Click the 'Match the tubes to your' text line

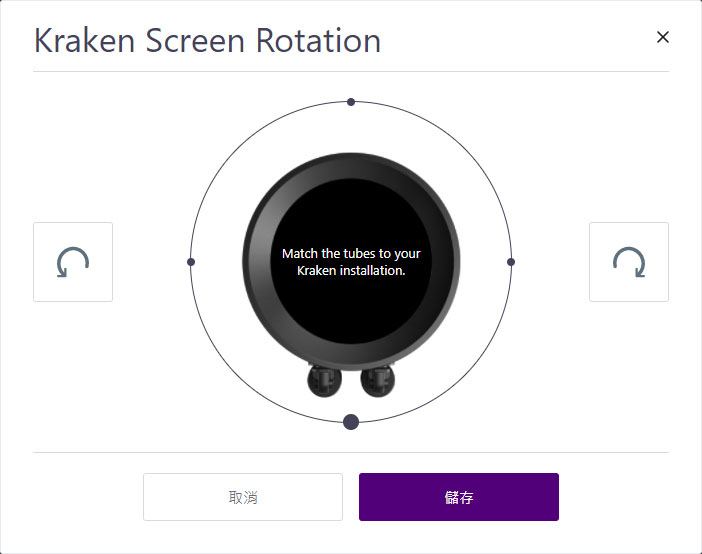point(351,253)
